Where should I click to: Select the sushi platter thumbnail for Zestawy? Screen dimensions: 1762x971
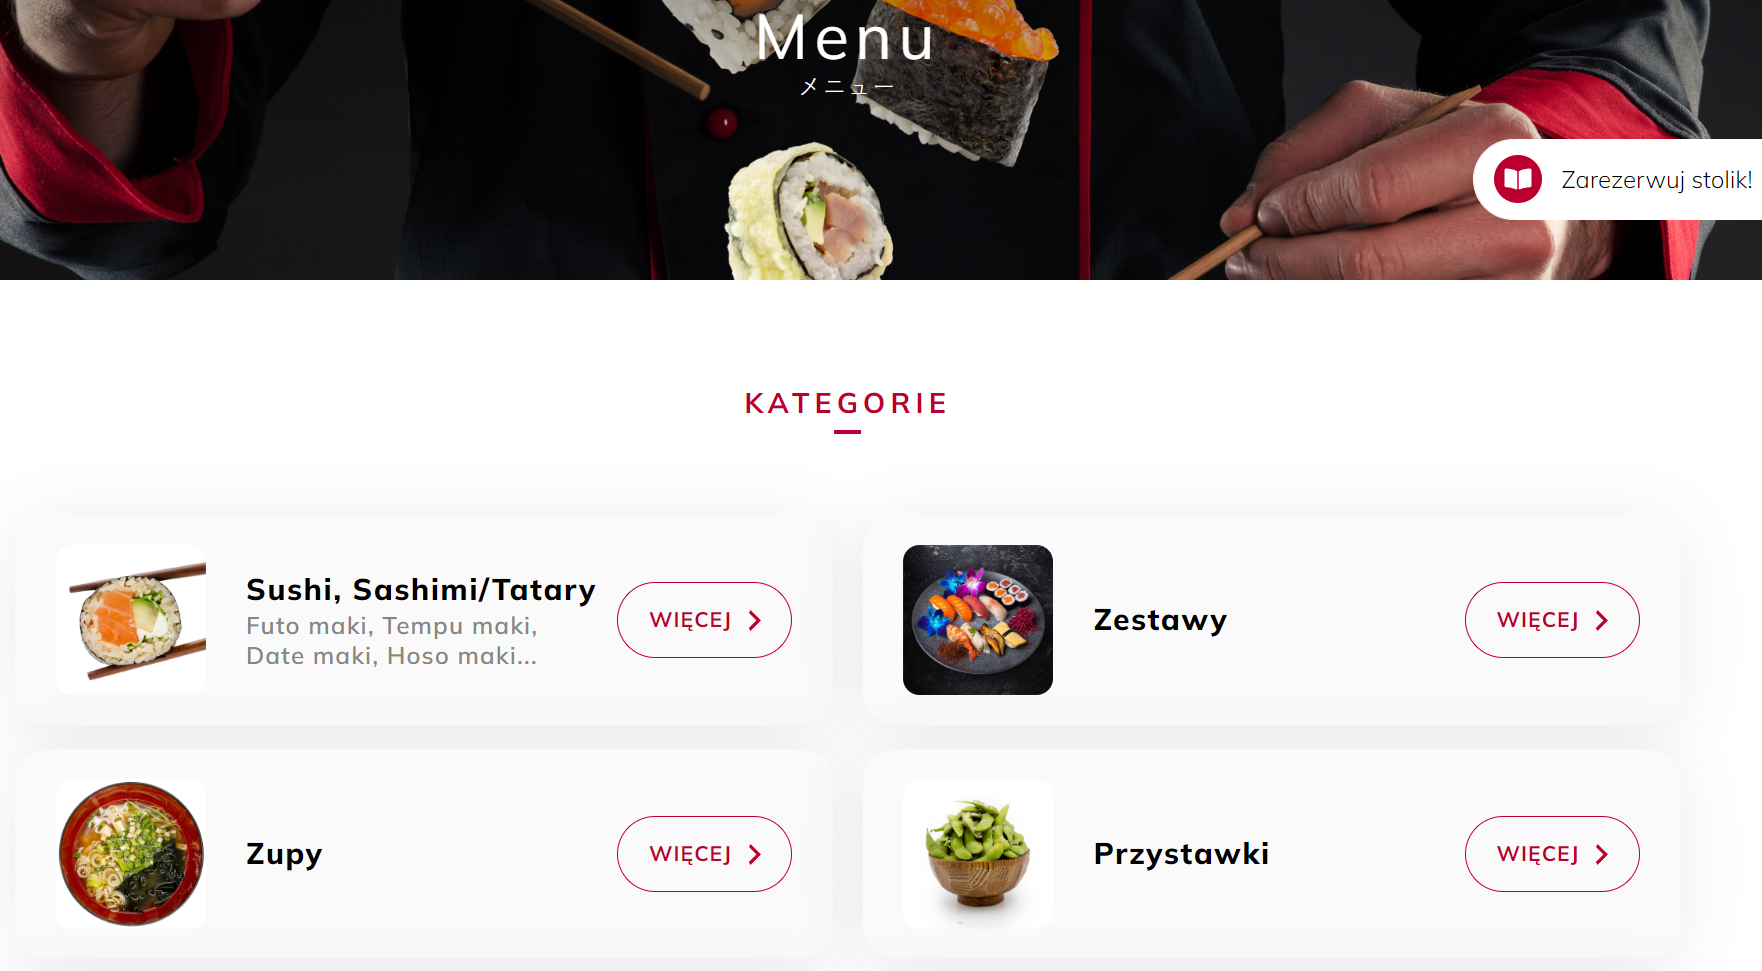978,620
